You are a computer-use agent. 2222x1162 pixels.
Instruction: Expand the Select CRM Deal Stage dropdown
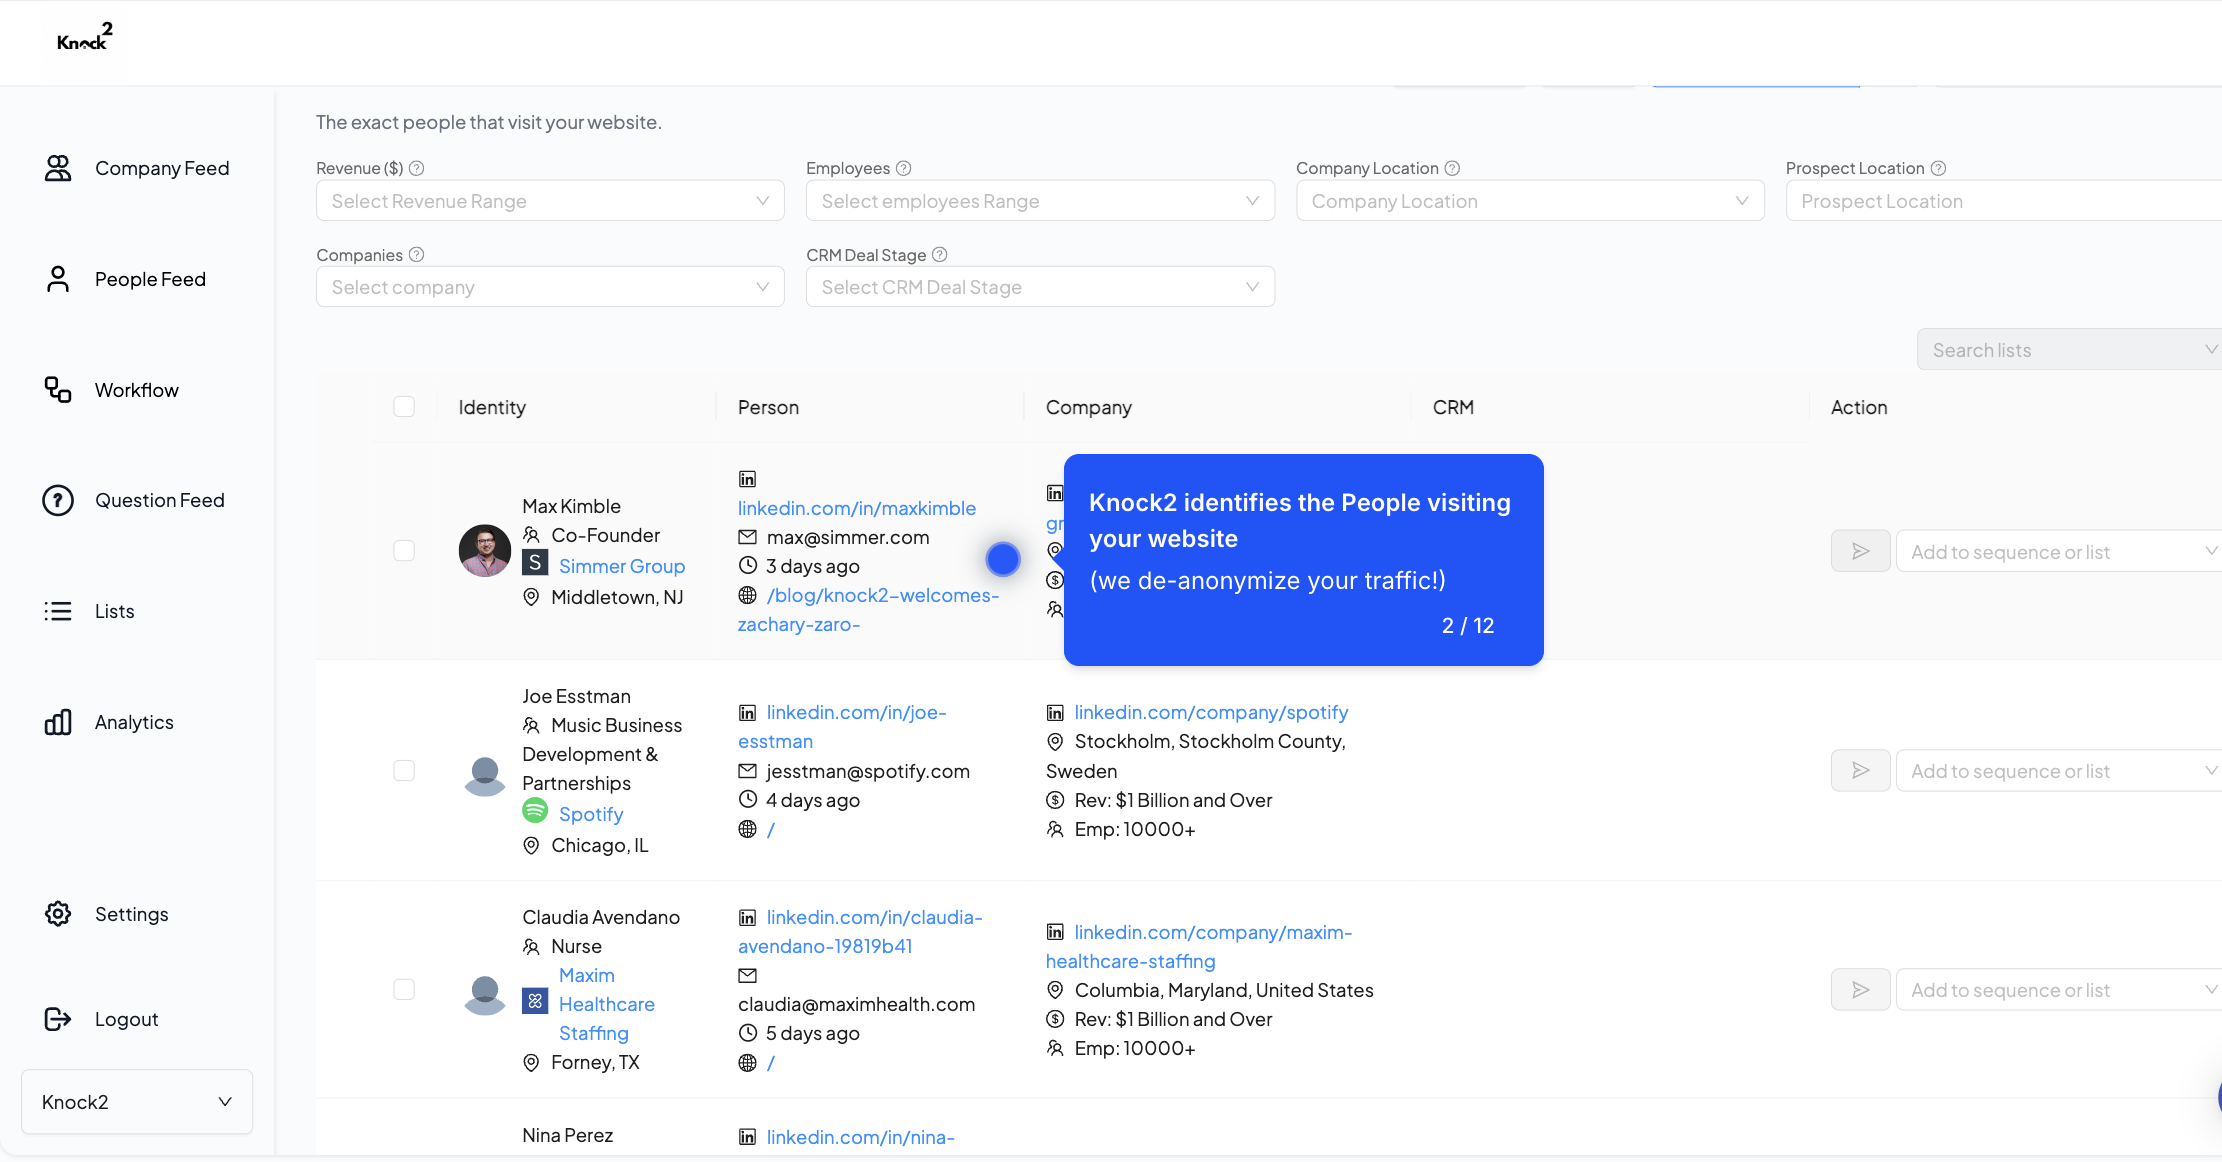tap(1040, 287)
